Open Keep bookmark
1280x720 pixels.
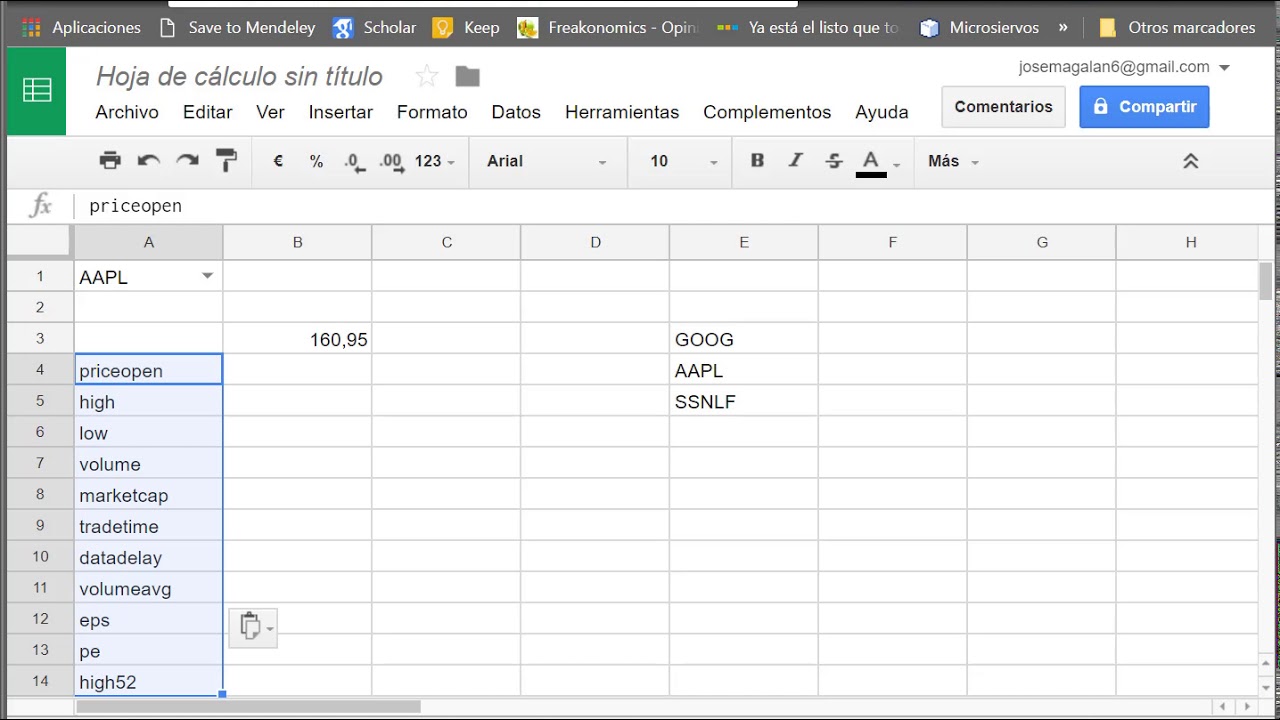(466, 28)
